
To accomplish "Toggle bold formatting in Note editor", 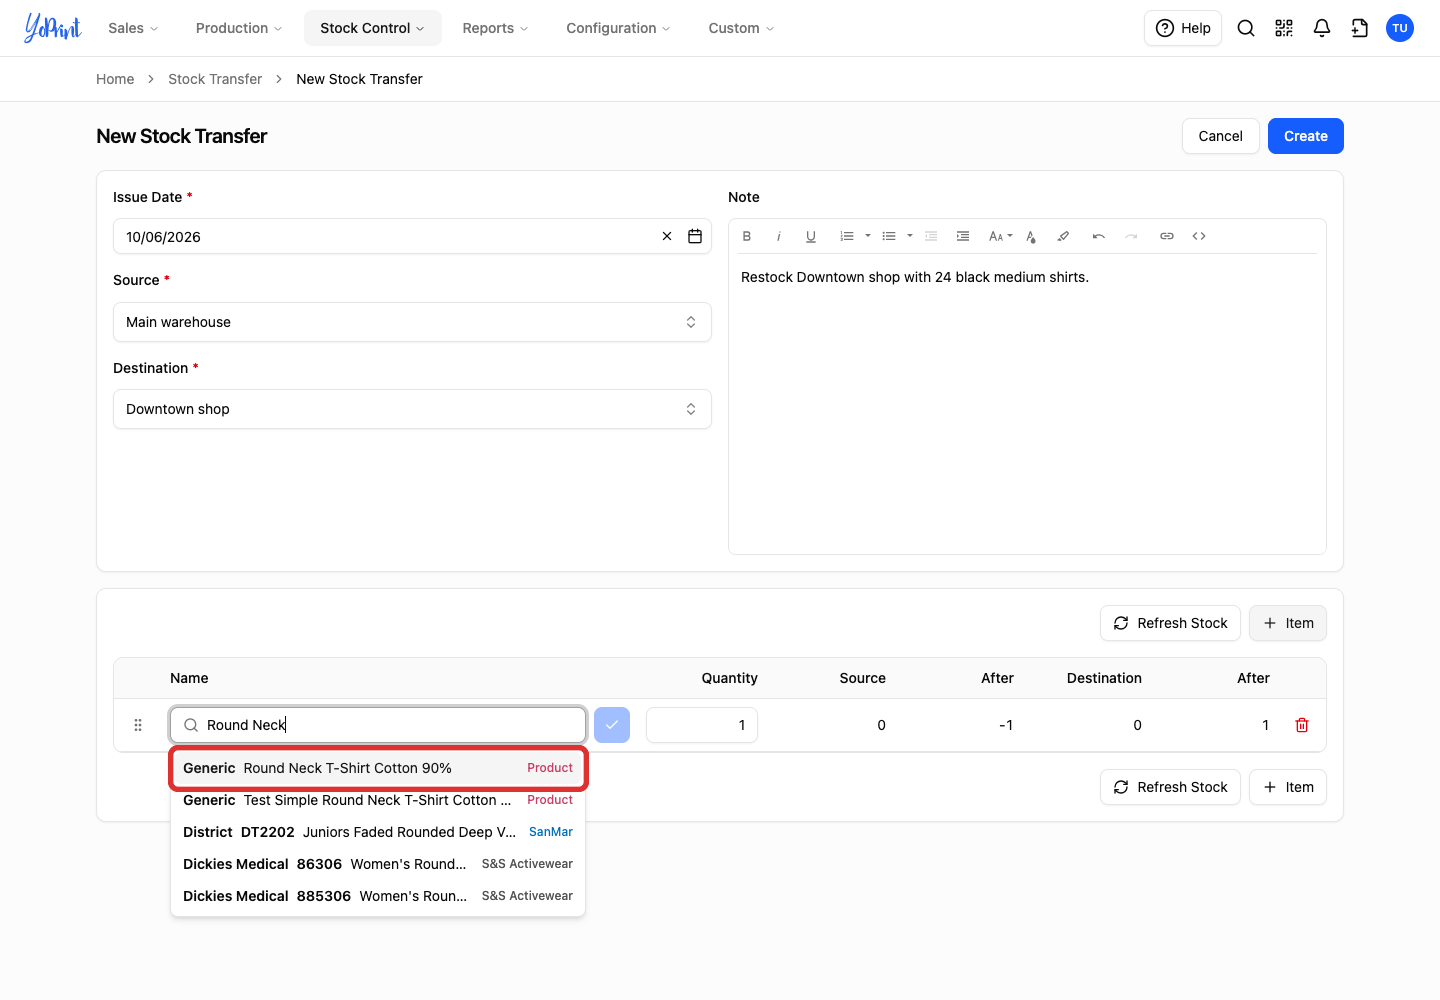I will [747, 236].
